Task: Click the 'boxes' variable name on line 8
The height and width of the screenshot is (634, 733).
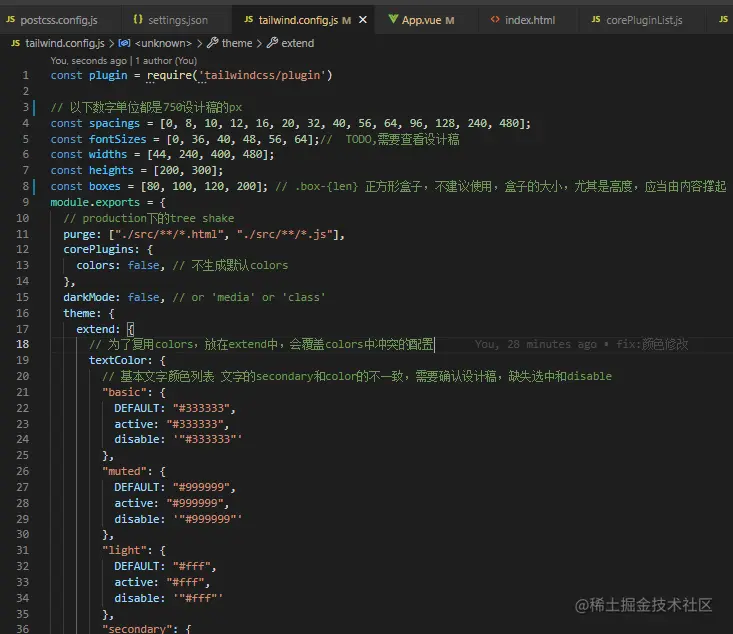Action: [x=105, y=186]
